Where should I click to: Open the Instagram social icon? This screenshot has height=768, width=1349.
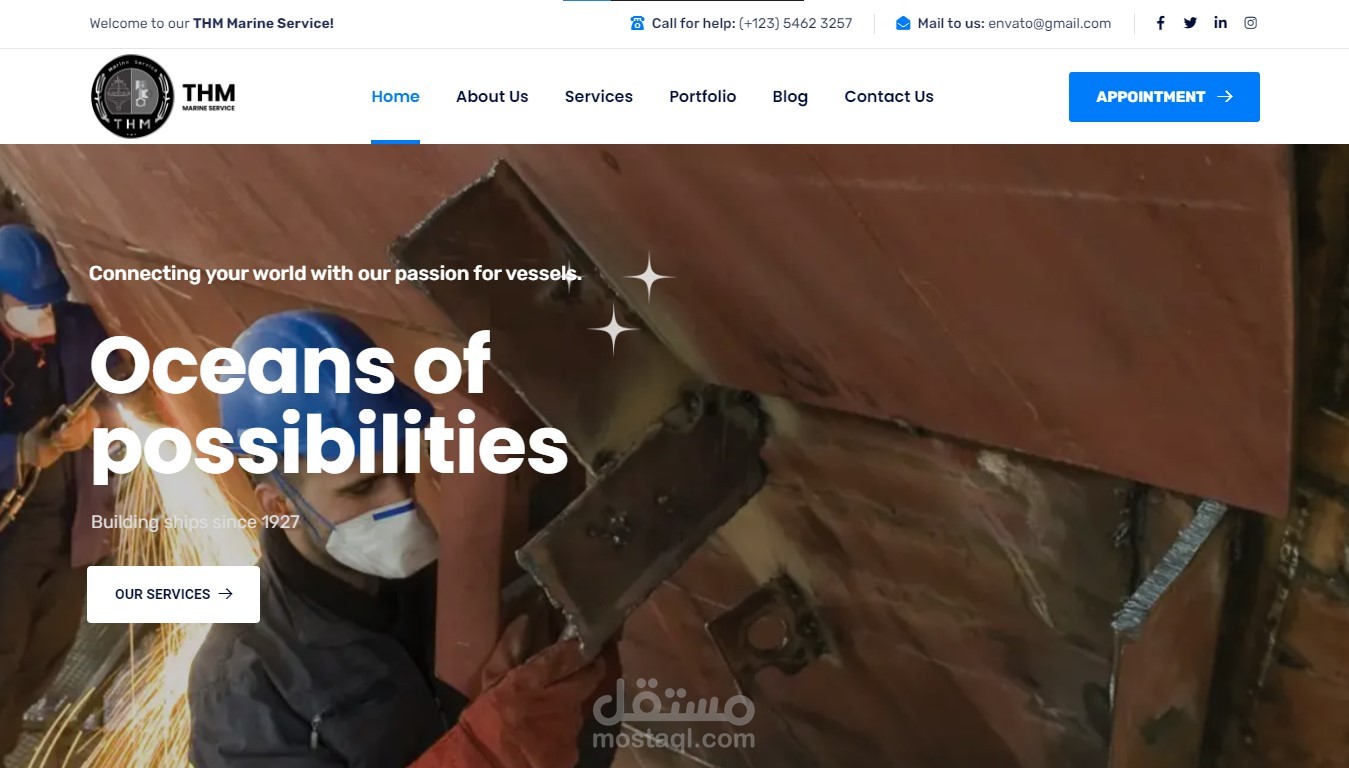(1250, 23)
